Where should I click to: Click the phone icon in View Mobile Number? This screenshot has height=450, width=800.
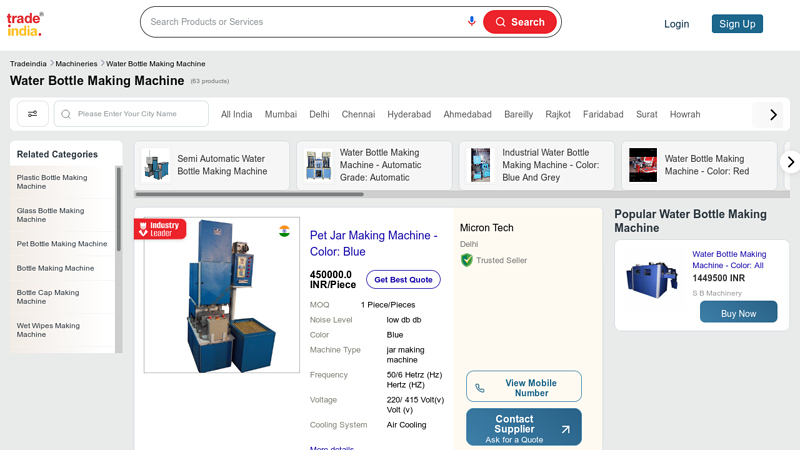point(480,388)
